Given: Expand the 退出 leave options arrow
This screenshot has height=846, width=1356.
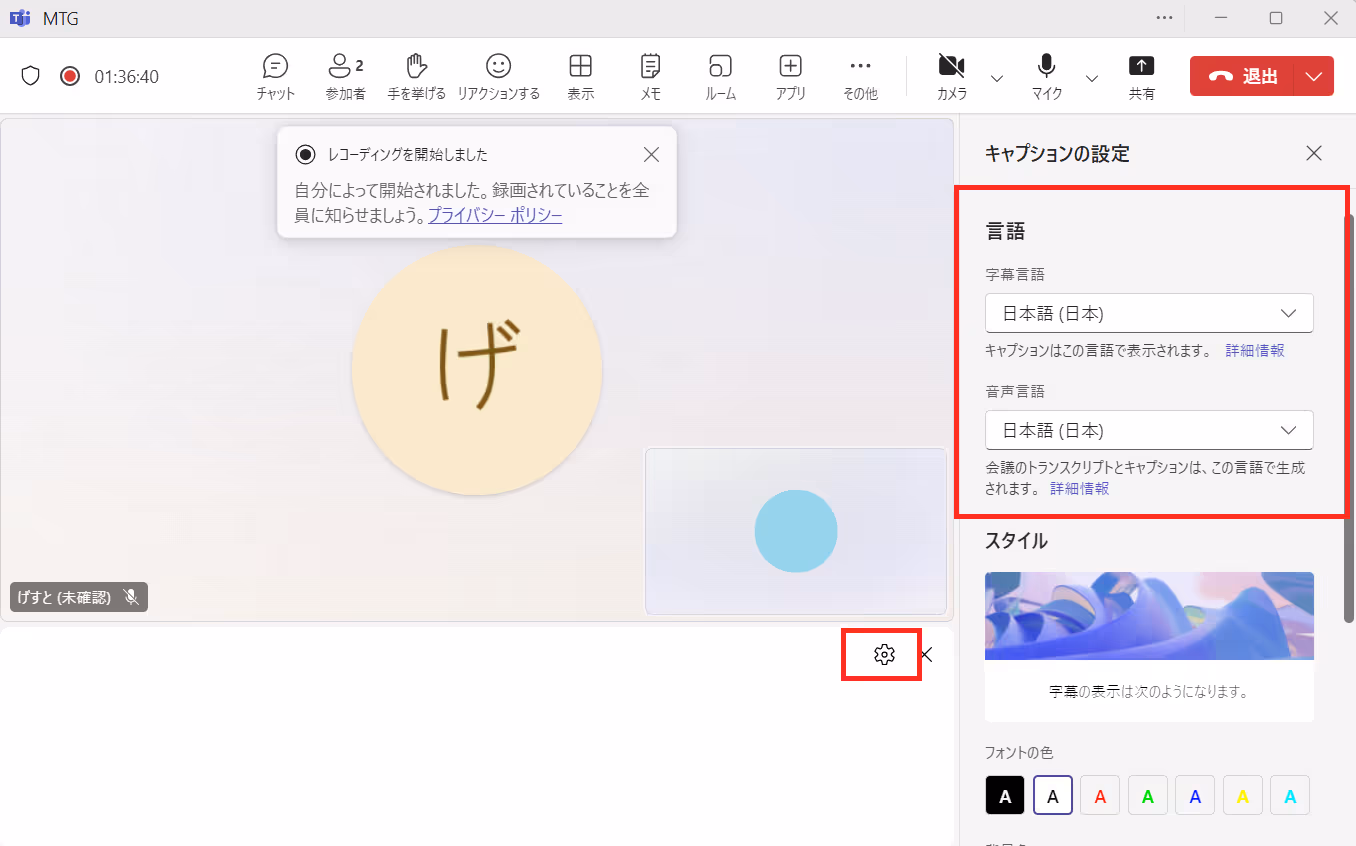Looking at the screenshot, I should click(x=1314, y=76).
